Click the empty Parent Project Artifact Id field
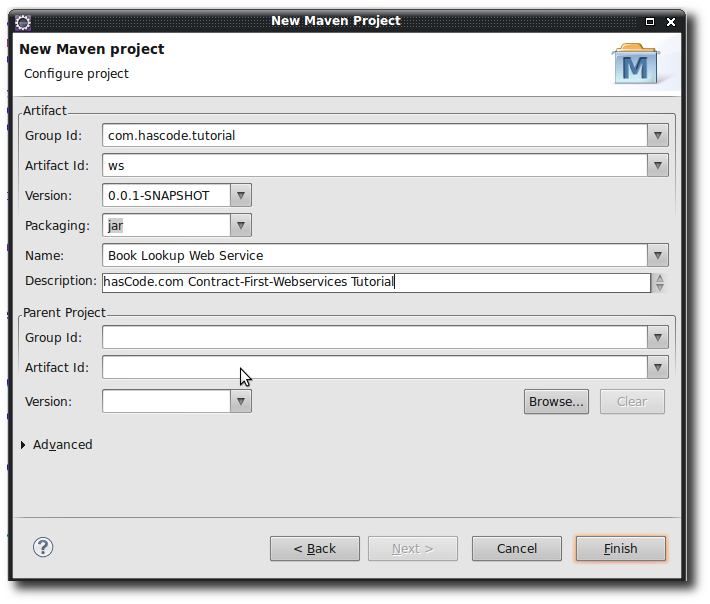The image size is (710, 604). (375, 367)
